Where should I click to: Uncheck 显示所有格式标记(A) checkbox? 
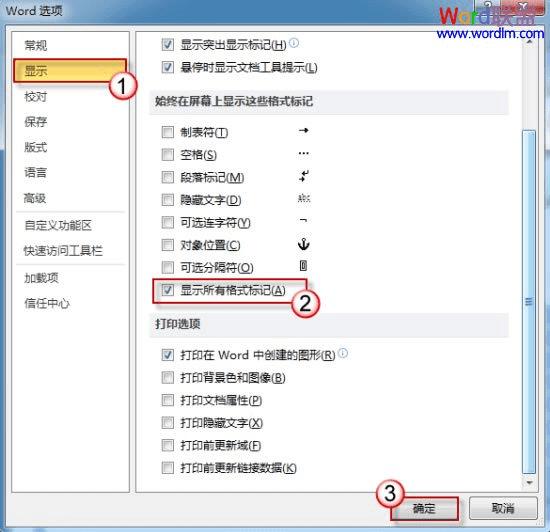pos(167,290)
